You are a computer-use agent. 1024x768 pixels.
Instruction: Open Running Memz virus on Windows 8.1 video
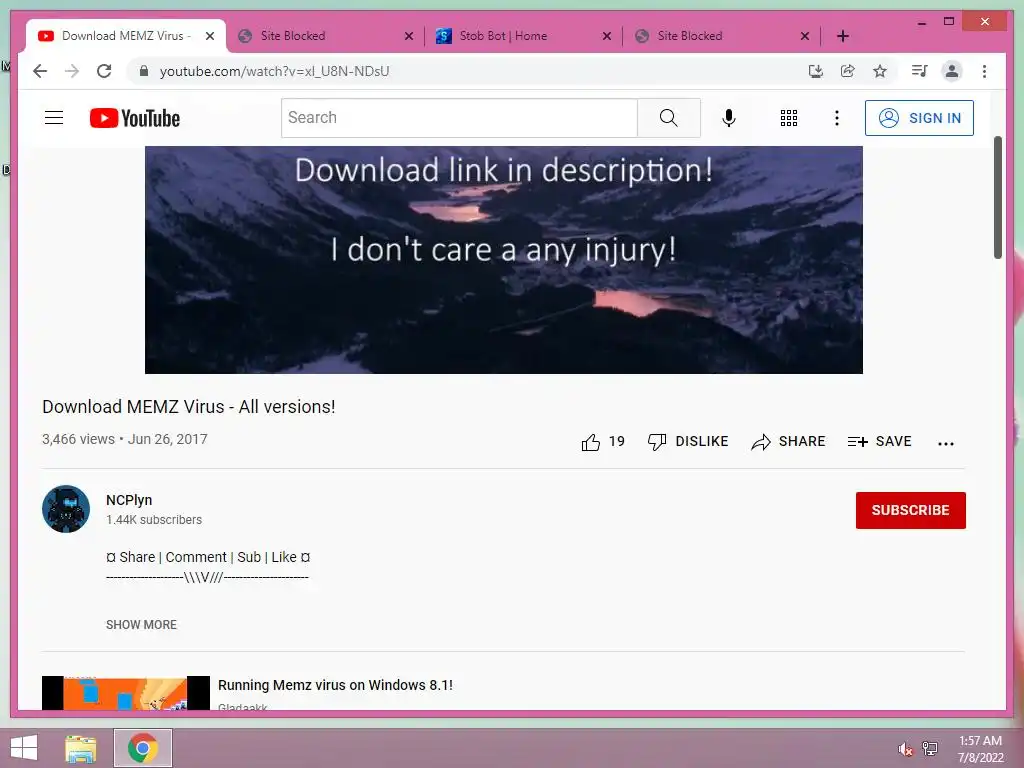pyautogui.click(x=335, y=685)
